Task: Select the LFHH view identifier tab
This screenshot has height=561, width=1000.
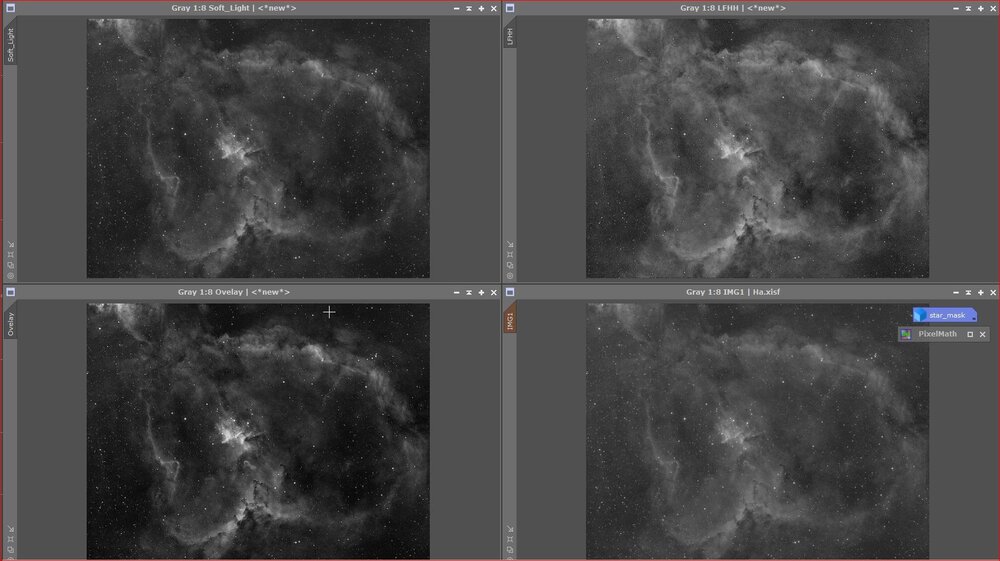Action: [511, 36]
